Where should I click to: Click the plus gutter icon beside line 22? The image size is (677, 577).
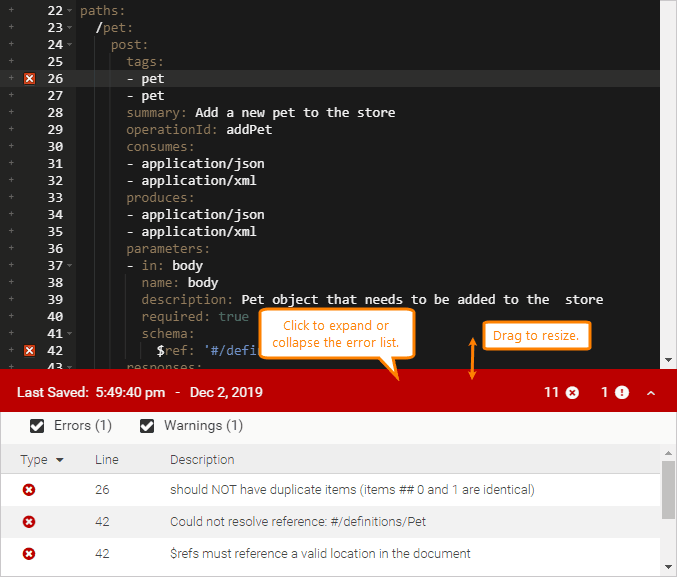[11, 10]
